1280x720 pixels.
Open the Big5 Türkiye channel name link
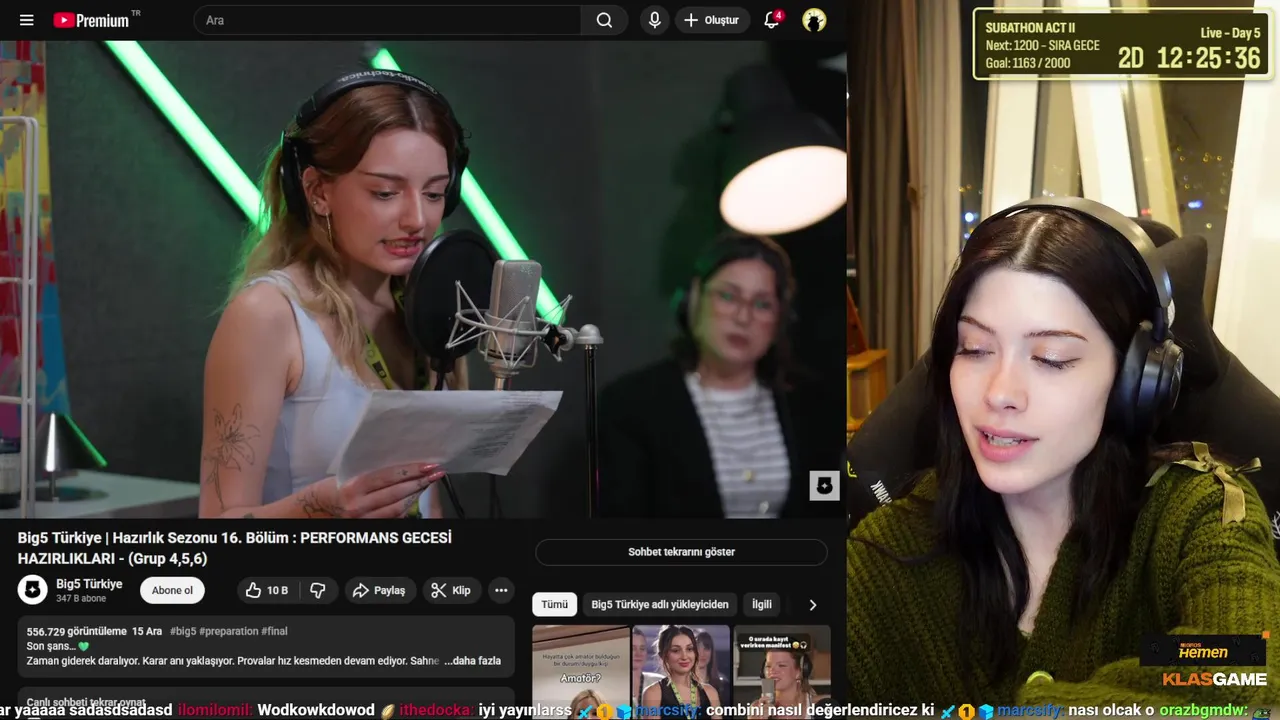(89, 584)
